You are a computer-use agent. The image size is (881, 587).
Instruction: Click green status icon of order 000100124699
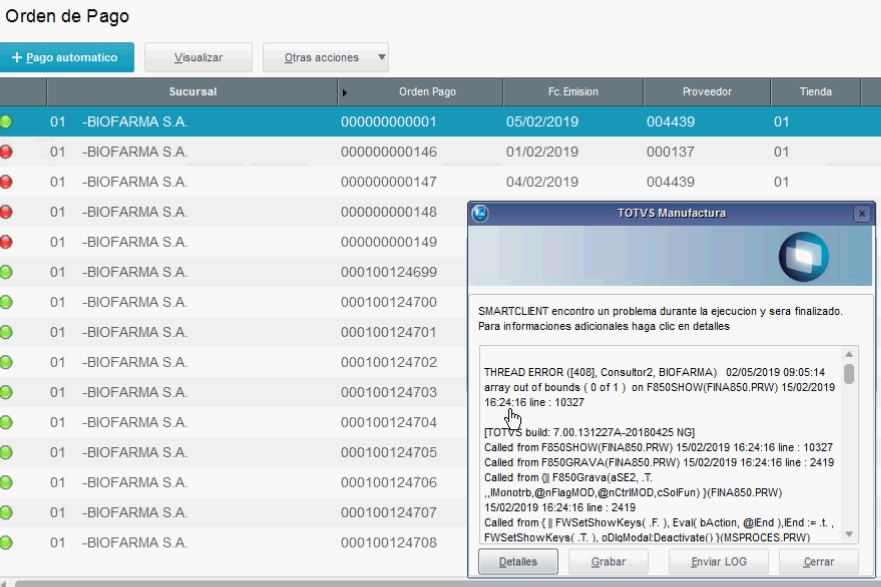click(x=6, y=272)
